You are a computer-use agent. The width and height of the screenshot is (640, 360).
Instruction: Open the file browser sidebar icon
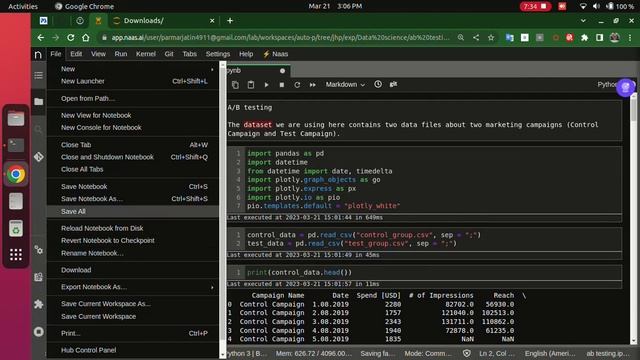point(38,102)
